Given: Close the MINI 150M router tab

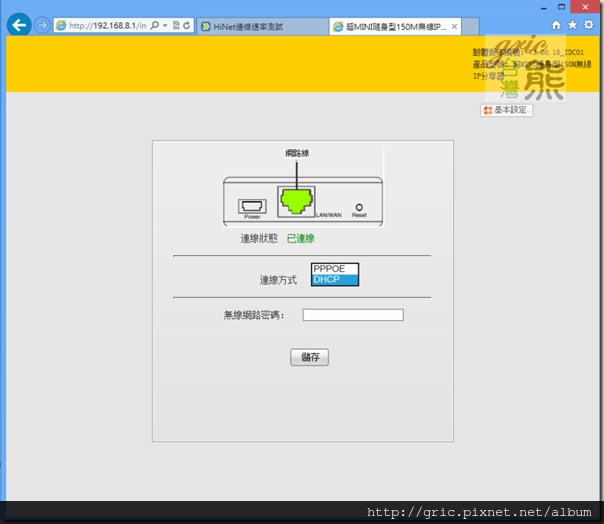Looking at the screenshot, I should pos(455,27).
